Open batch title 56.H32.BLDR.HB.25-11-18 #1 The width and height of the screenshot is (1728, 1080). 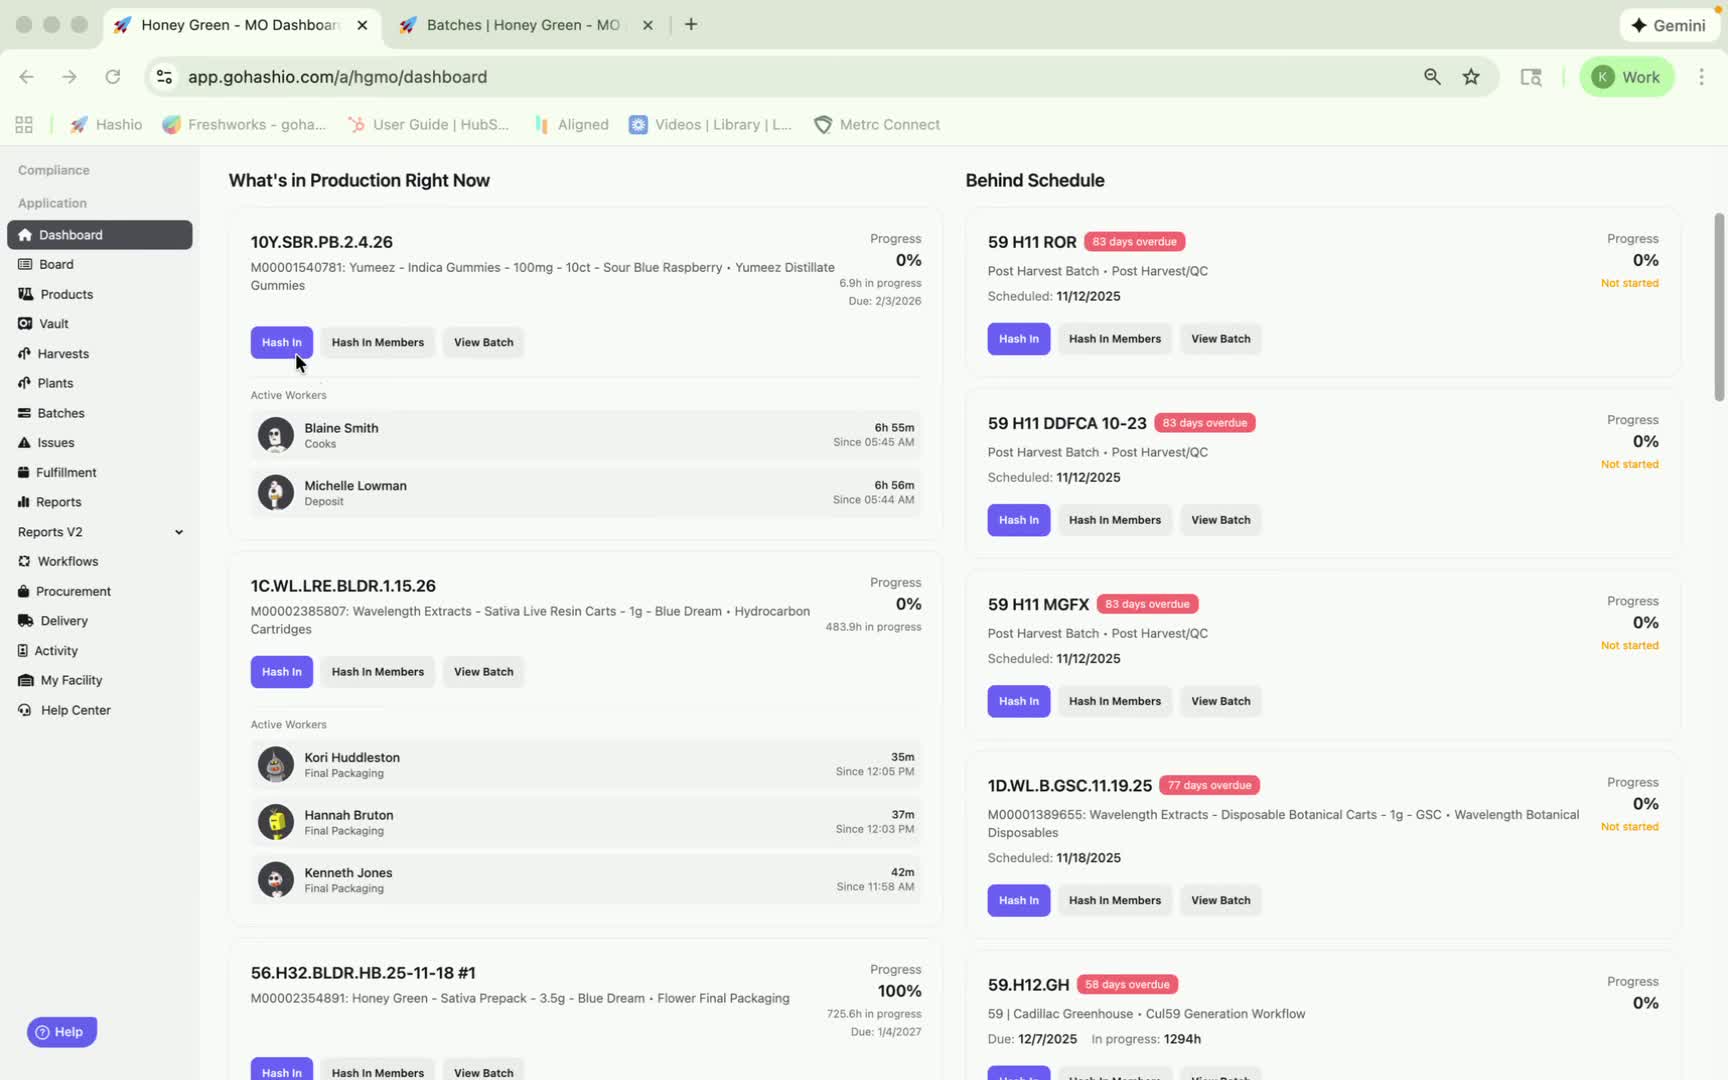[x=363, y=973]
